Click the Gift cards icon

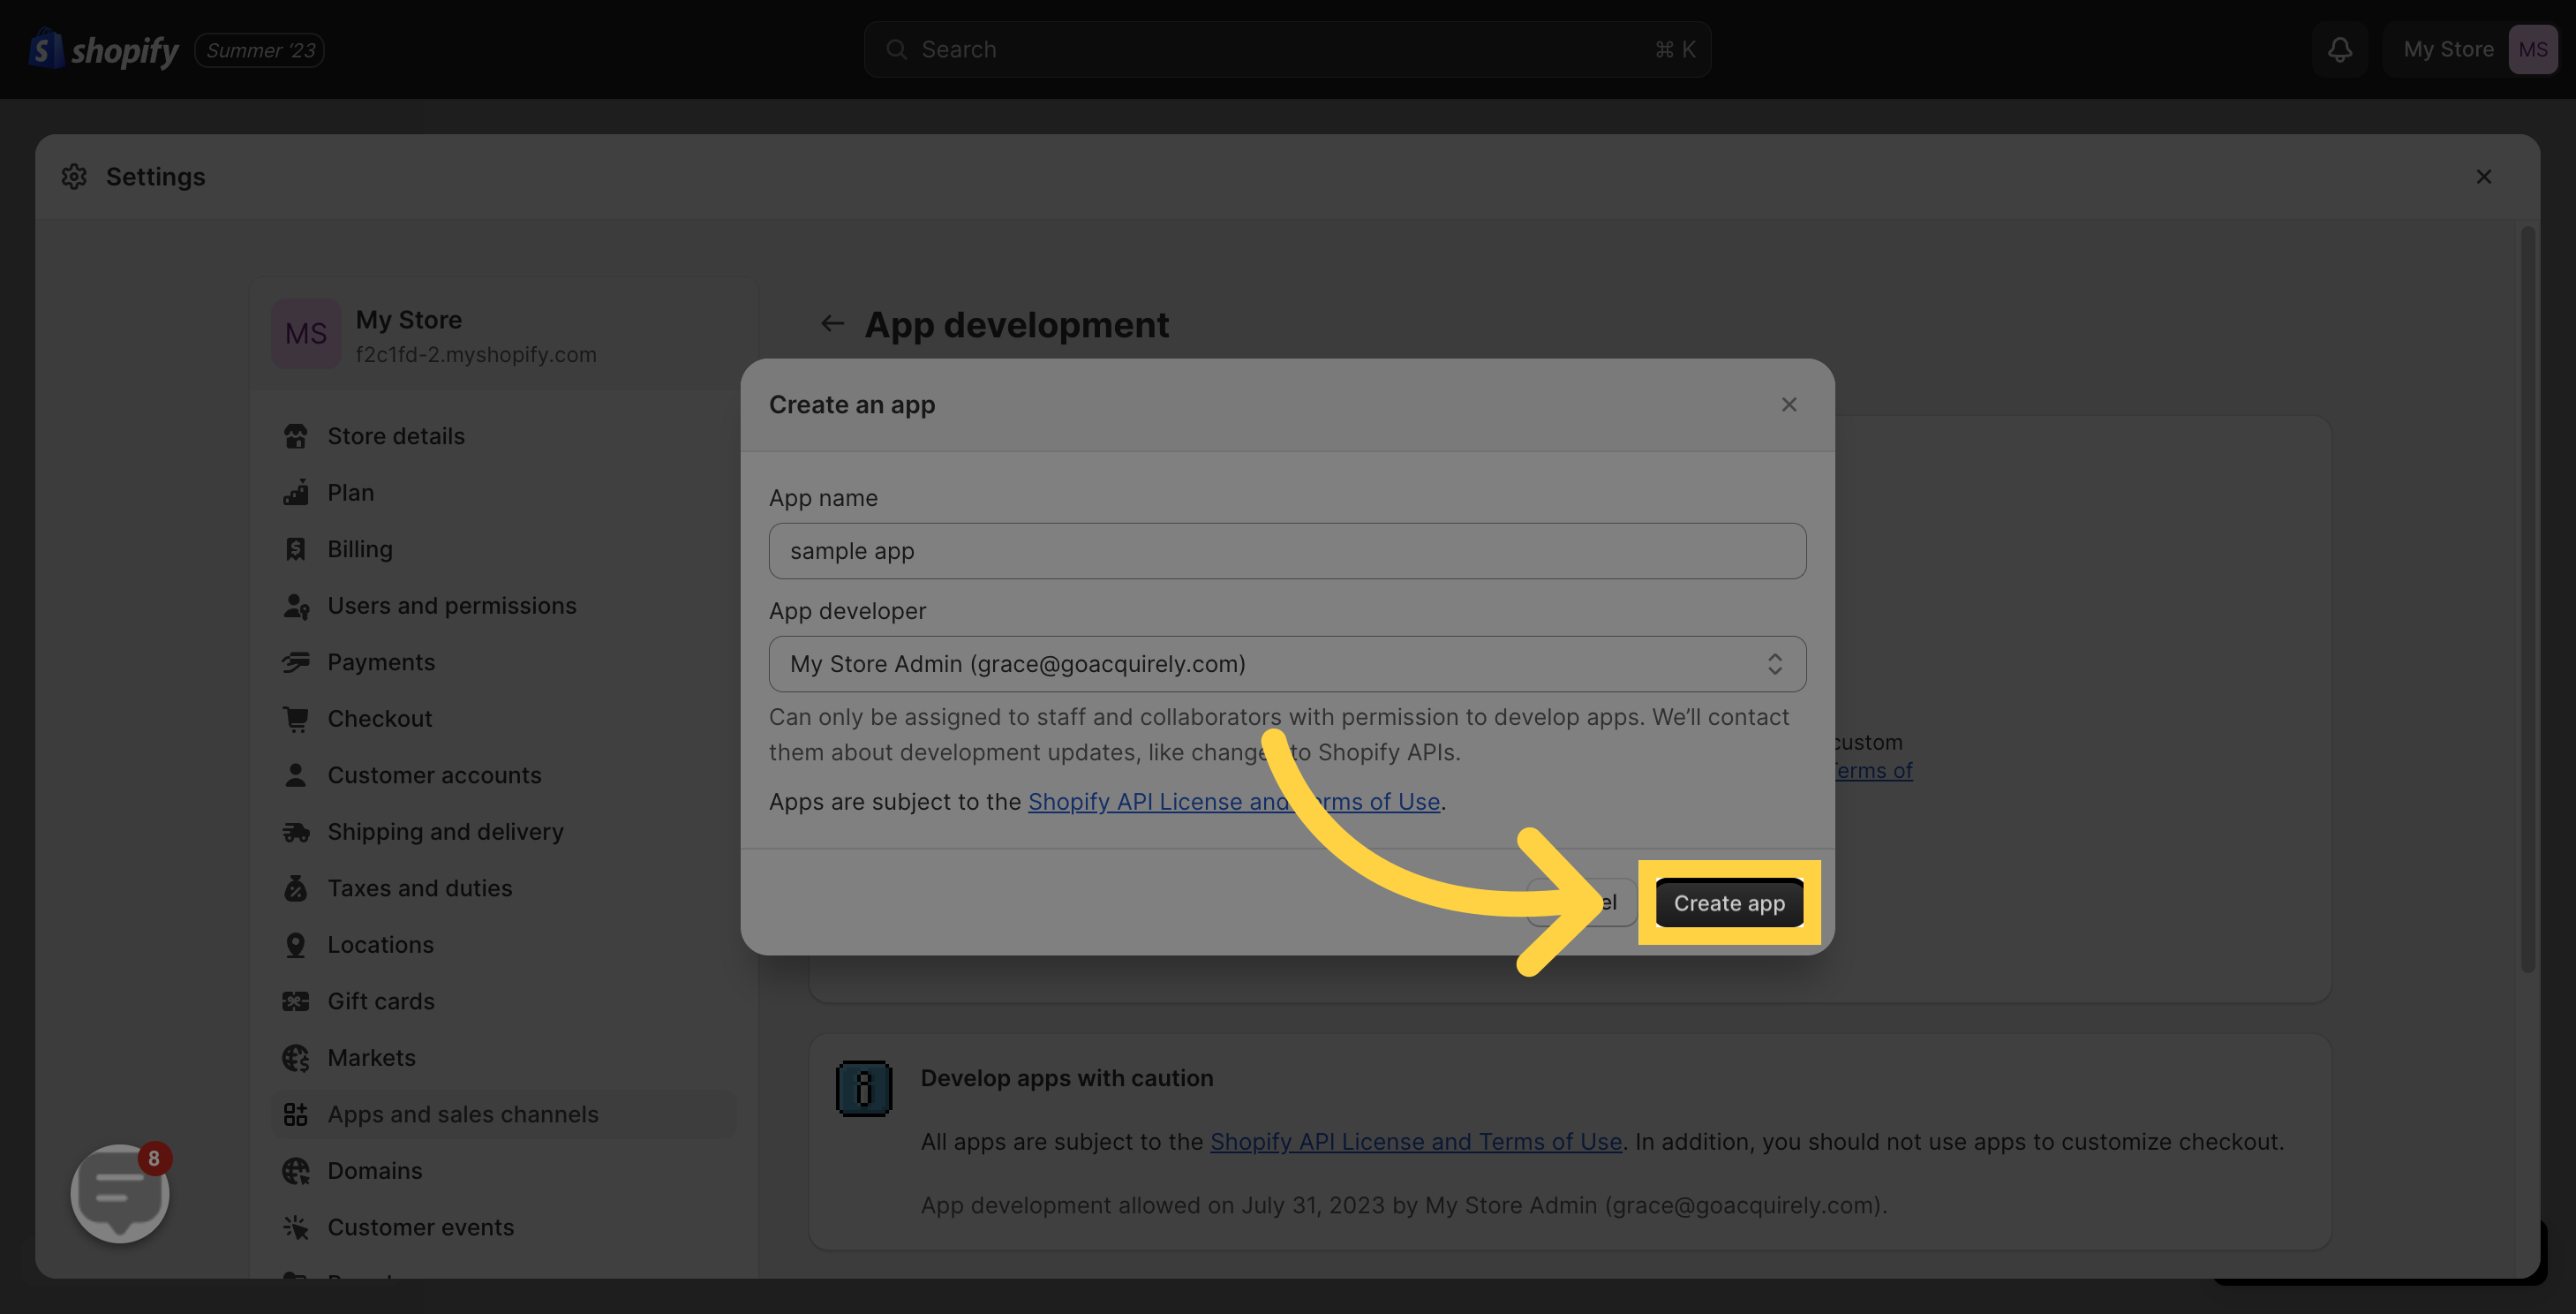point(296,1002)
